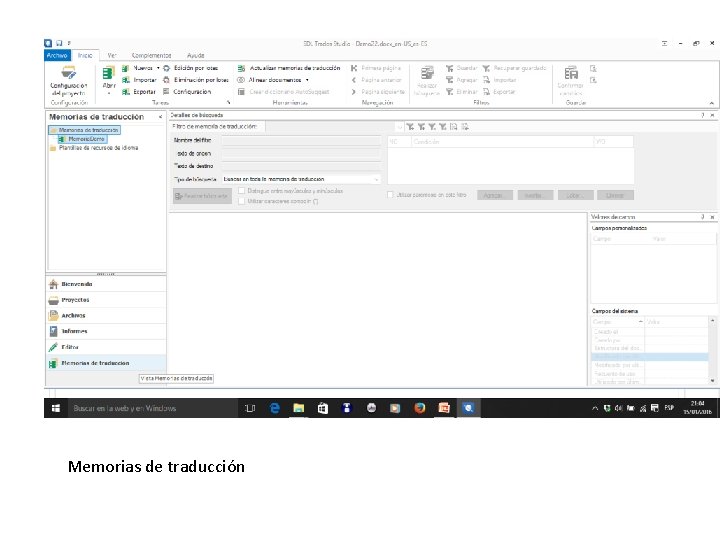720x540 pixels.
Task: Open Configuración in the Tareas group
Action: tap(187, 92)
